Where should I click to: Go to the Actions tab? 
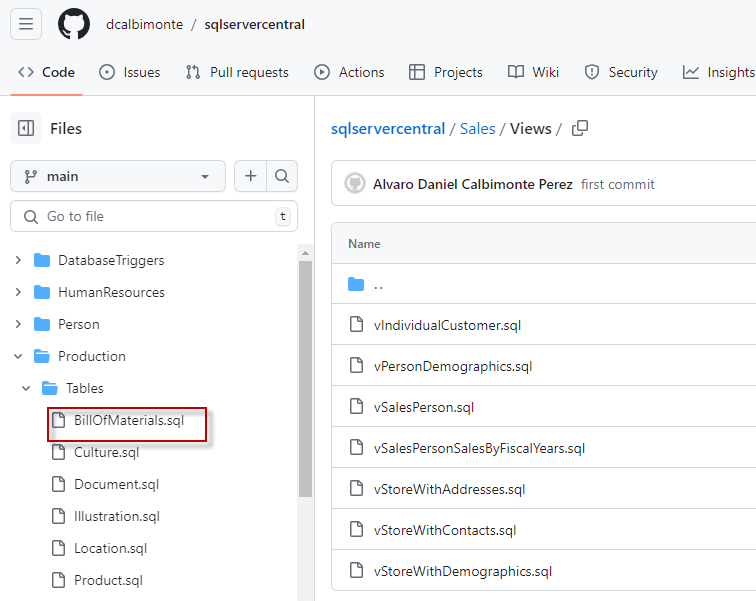click(x=349, y=72)
